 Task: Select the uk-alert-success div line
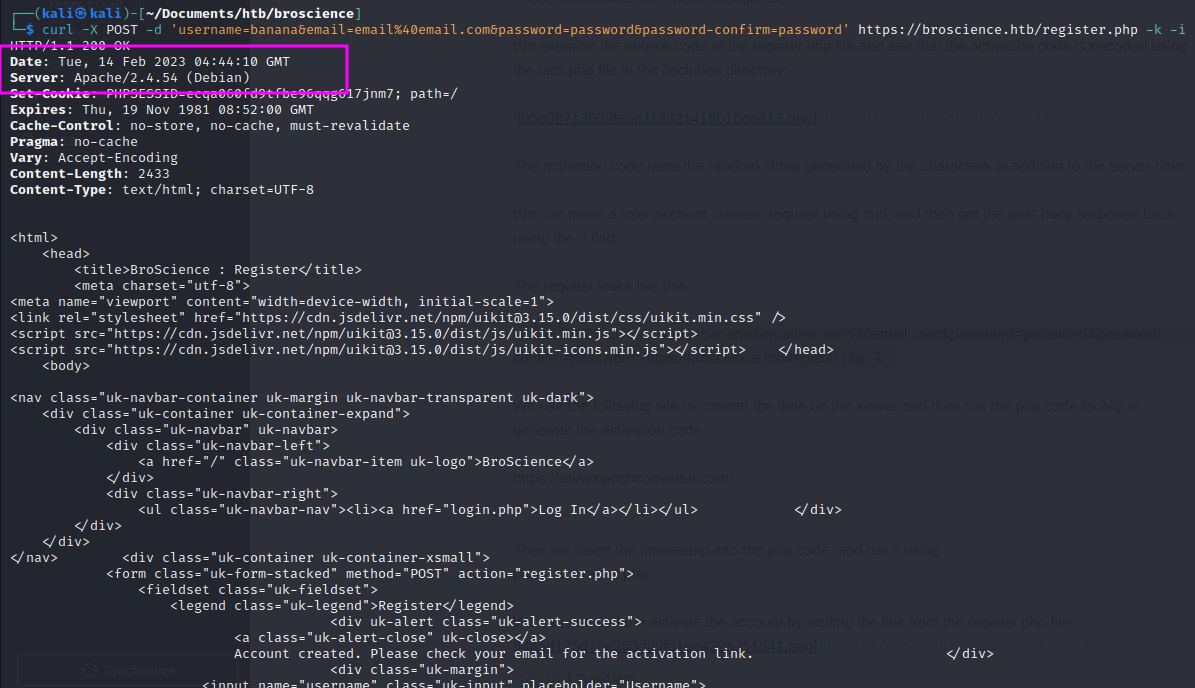click(x=486, y=622)
